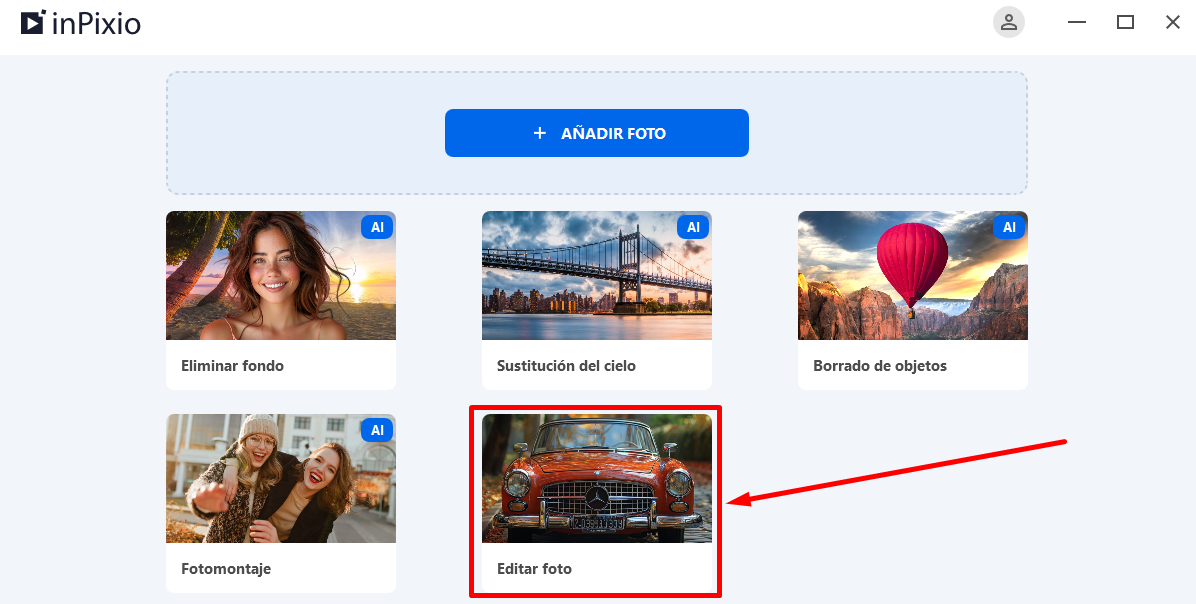
Task: Open the Editar foto red car thumbnail
Action: [x=596, y=478]
